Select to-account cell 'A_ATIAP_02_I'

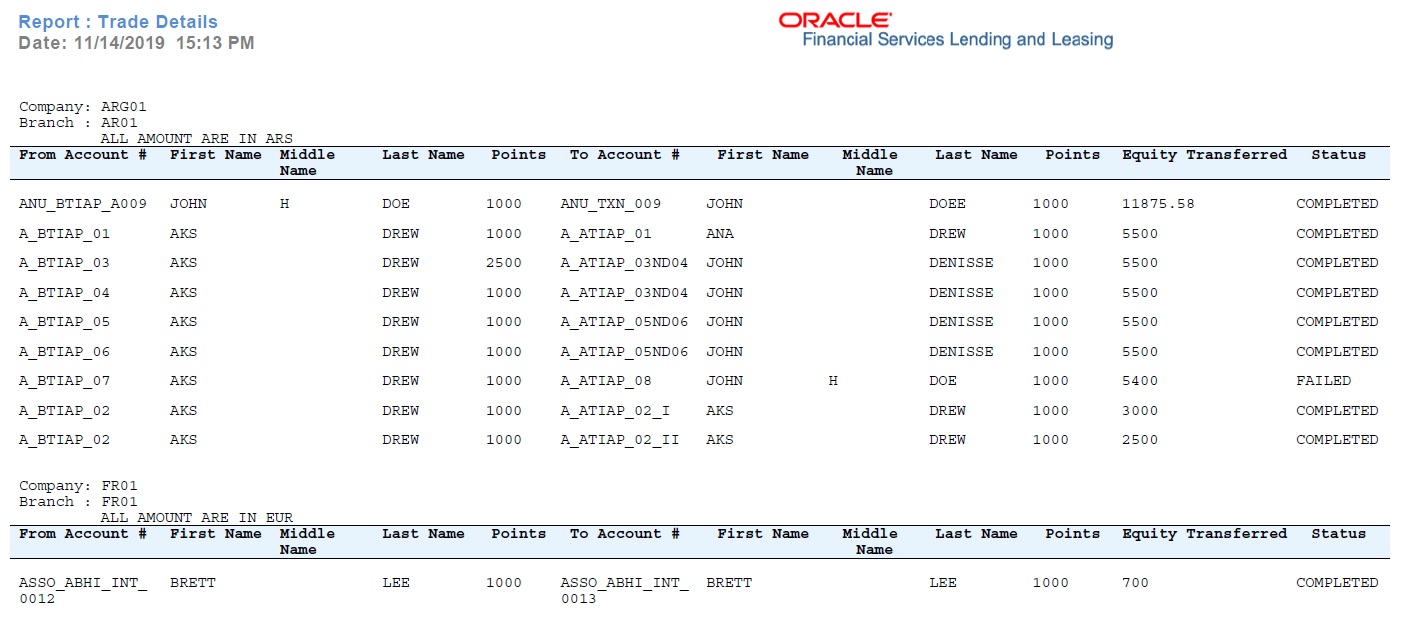point(615,411)
